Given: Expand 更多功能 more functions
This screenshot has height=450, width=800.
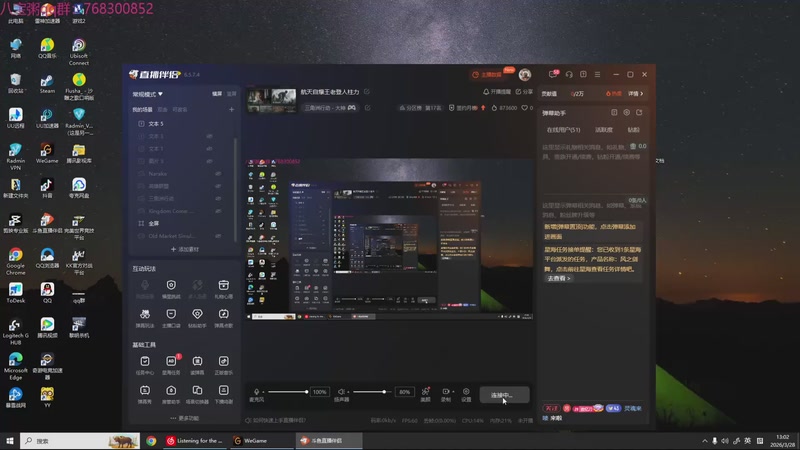Looking at the screenshot, I should (185, 418).
